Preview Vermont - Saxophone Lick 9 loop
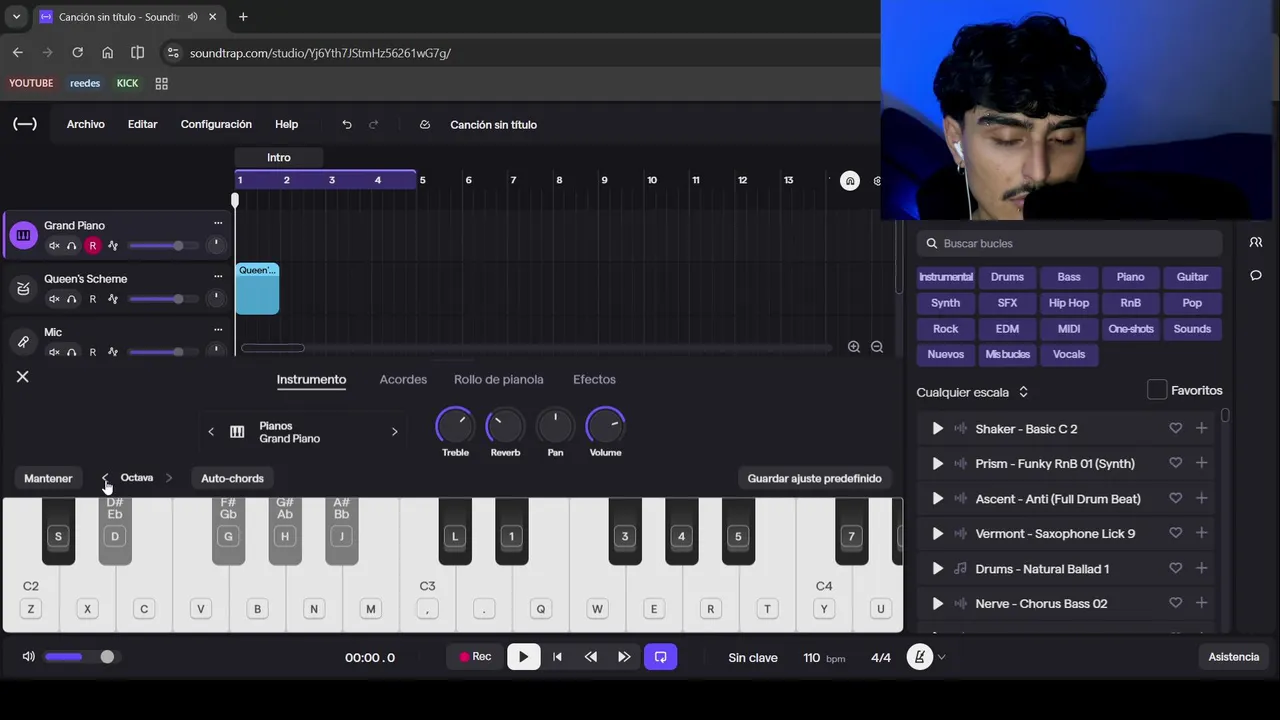This screenshot has height=720, width=1280. (x=937, y=534)
